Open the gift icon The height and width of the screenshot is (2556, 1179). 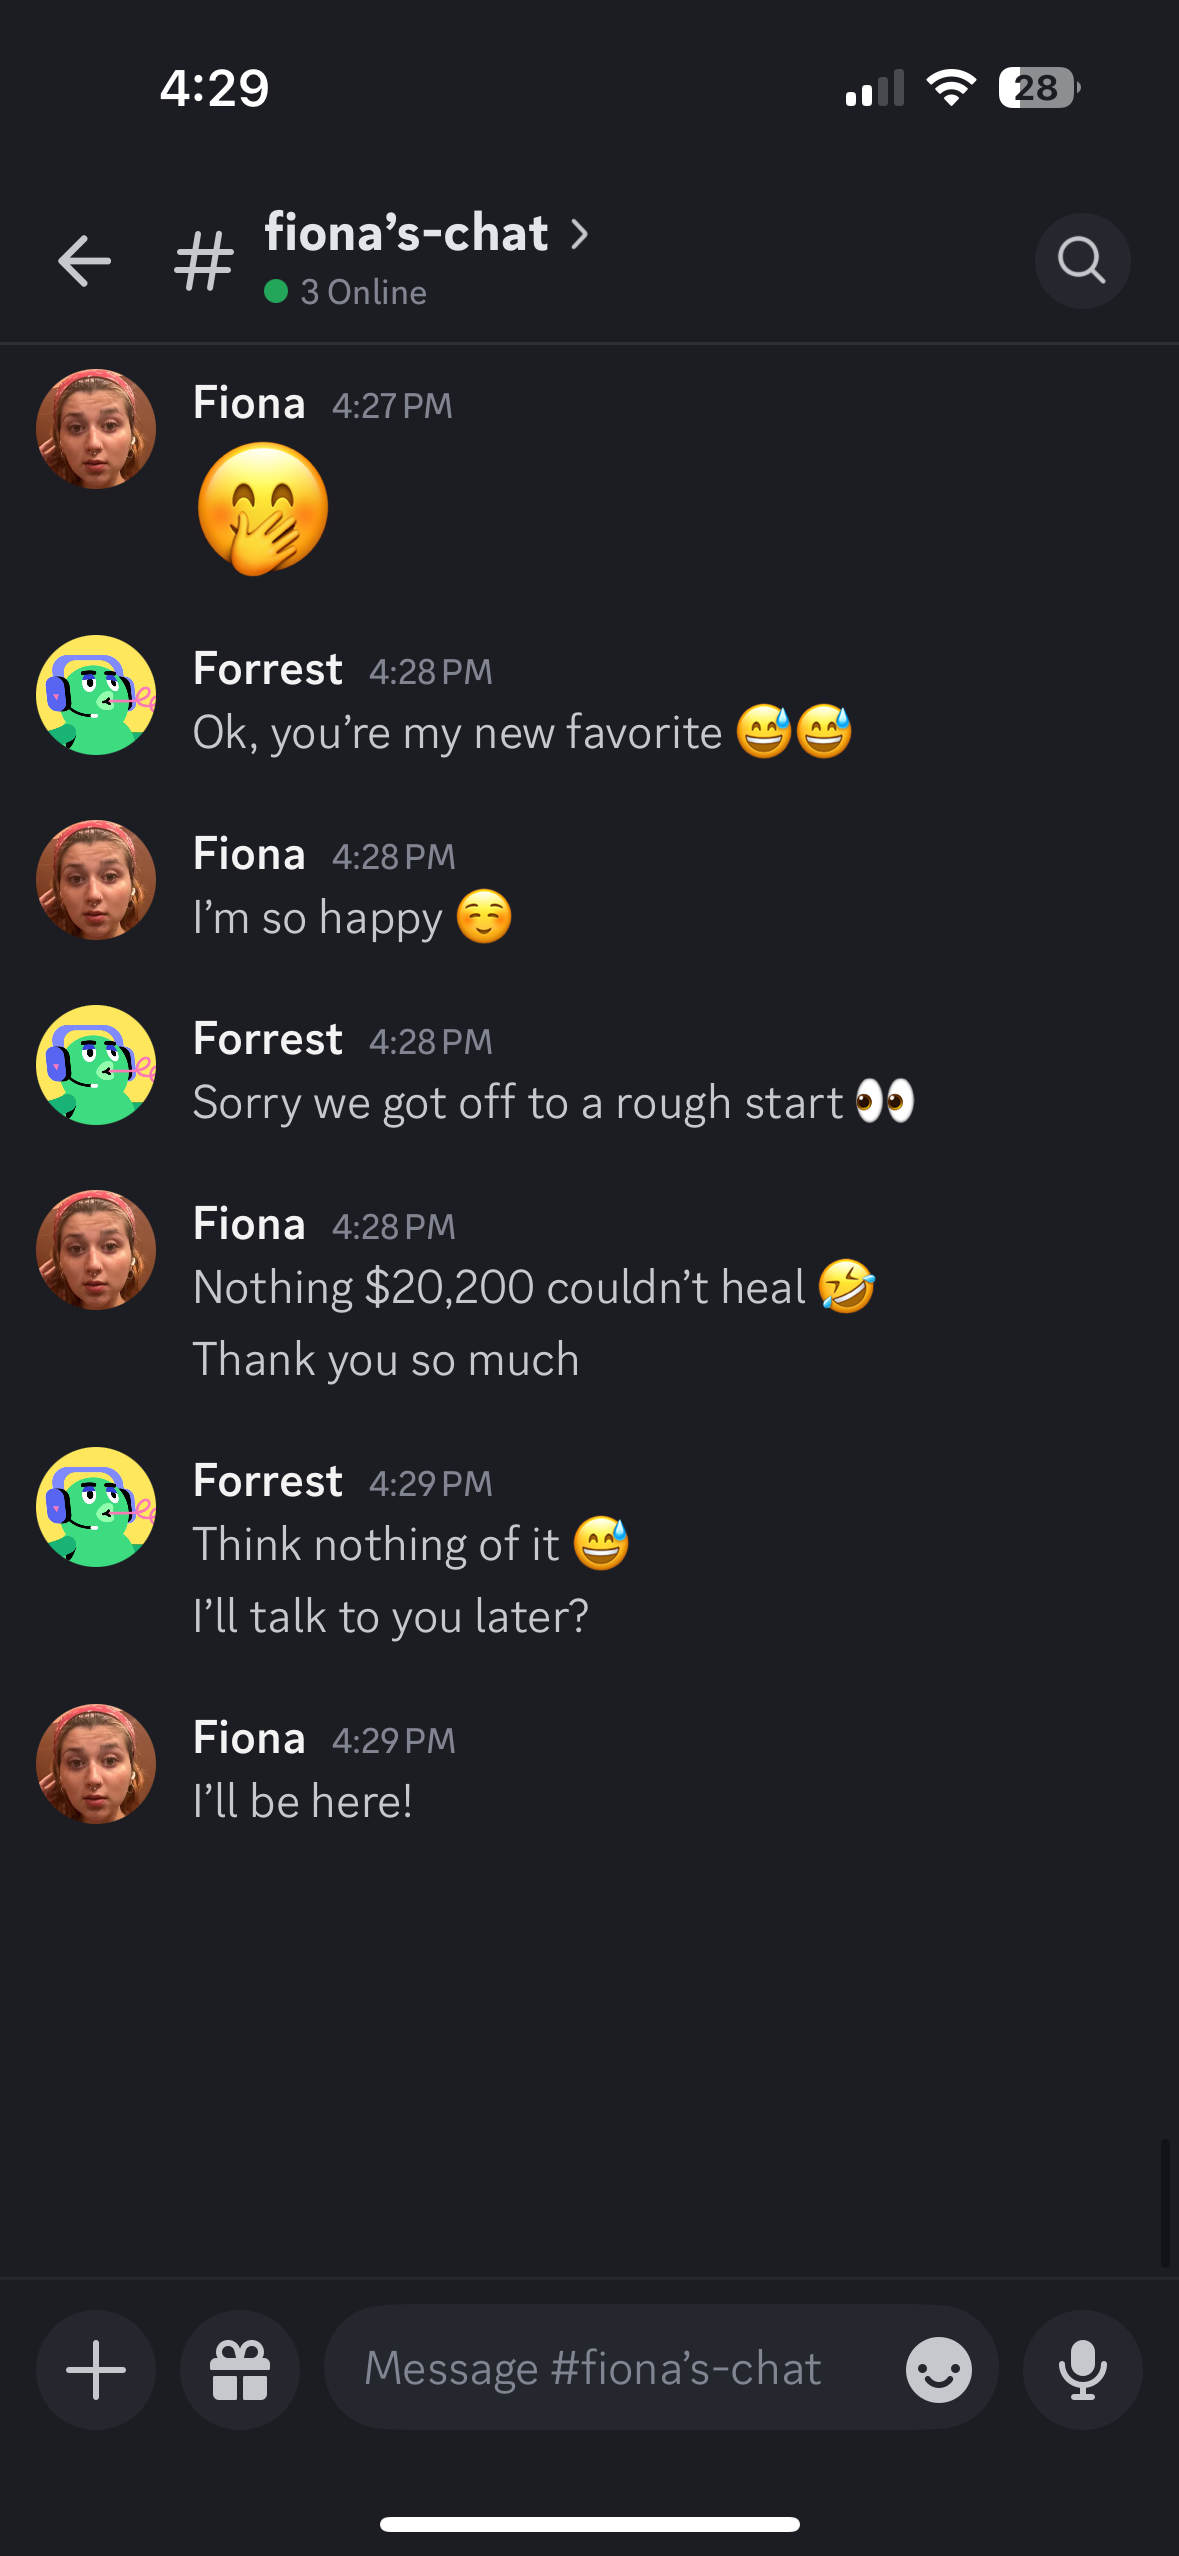tap(240, 2369)
